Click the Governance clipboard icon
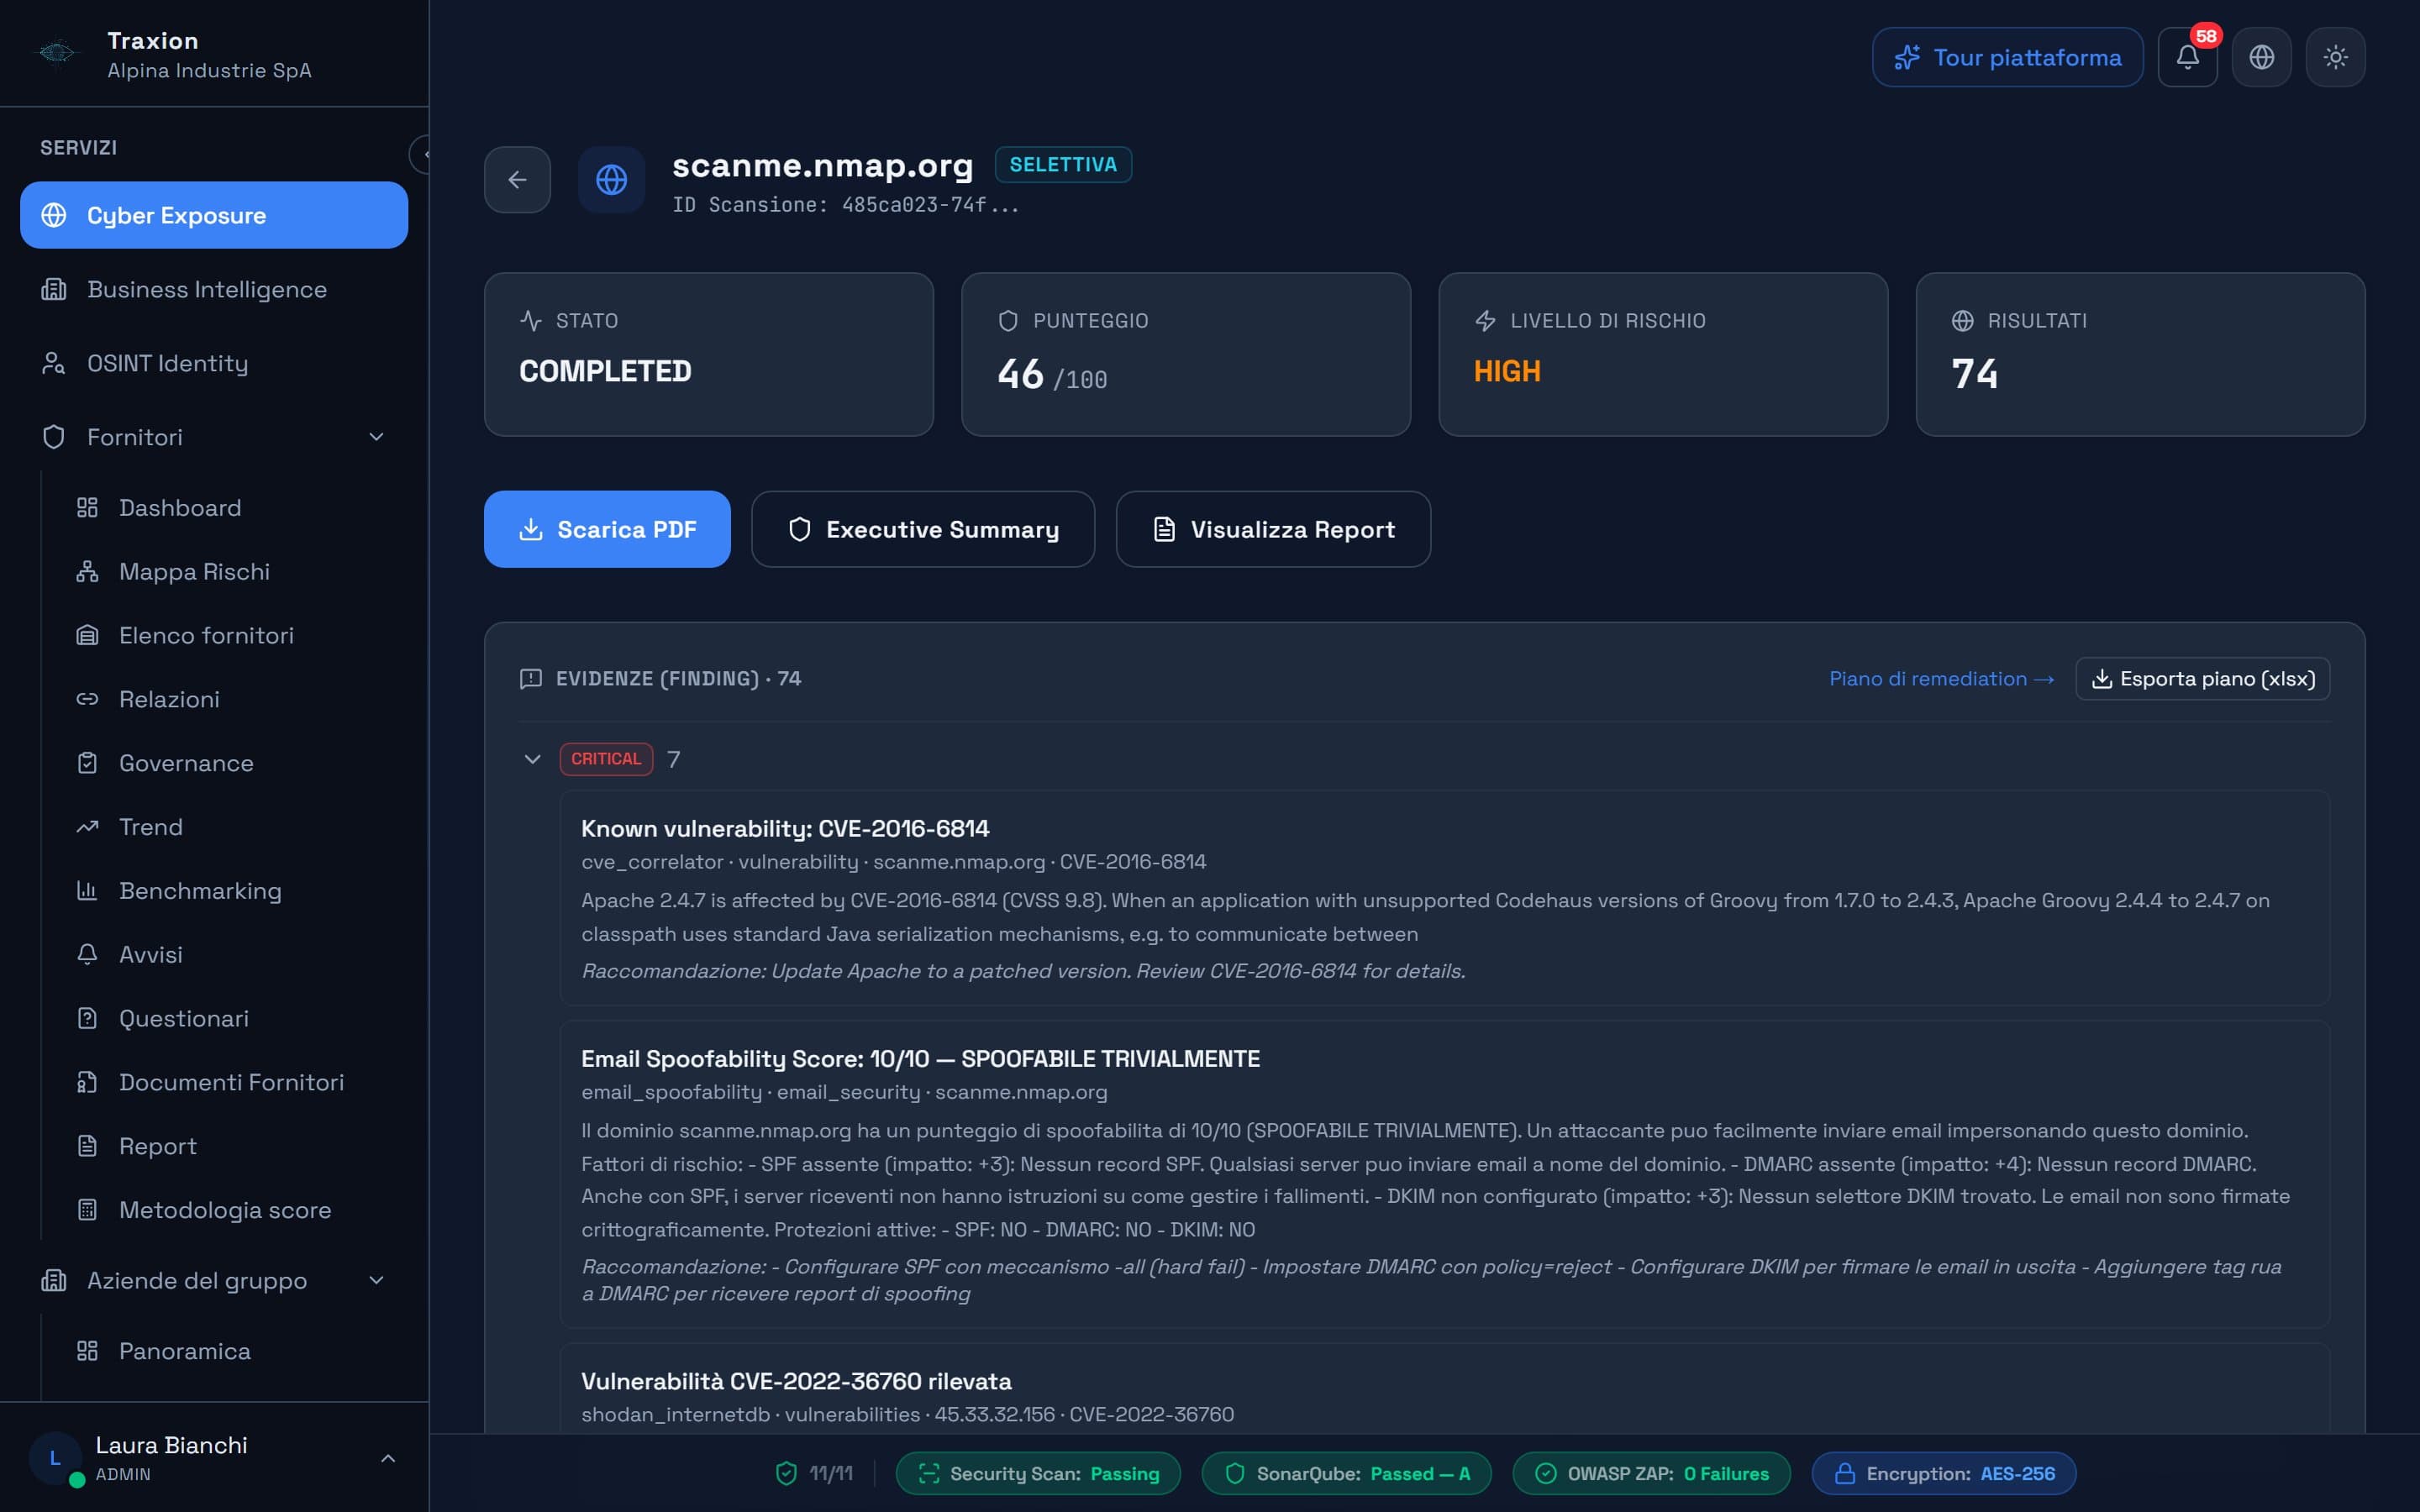Viewport: 2420px width, 1512px height. (x=87, y=763)
